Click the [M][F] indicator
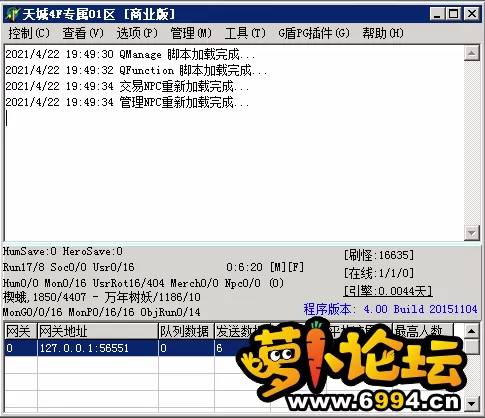 coord(287,267)
